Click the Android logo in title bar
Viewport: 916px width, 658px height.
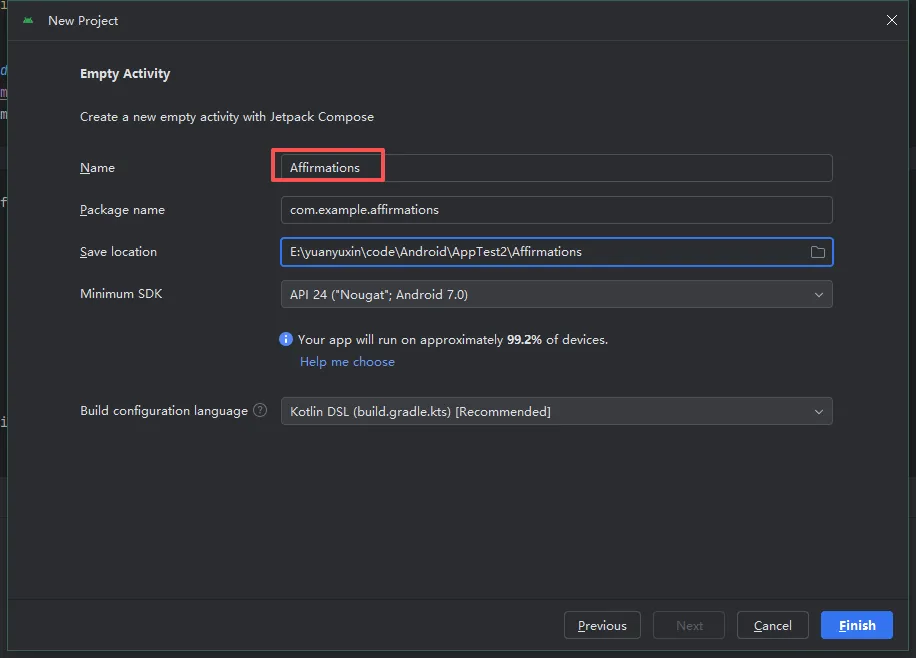(27, 20)
